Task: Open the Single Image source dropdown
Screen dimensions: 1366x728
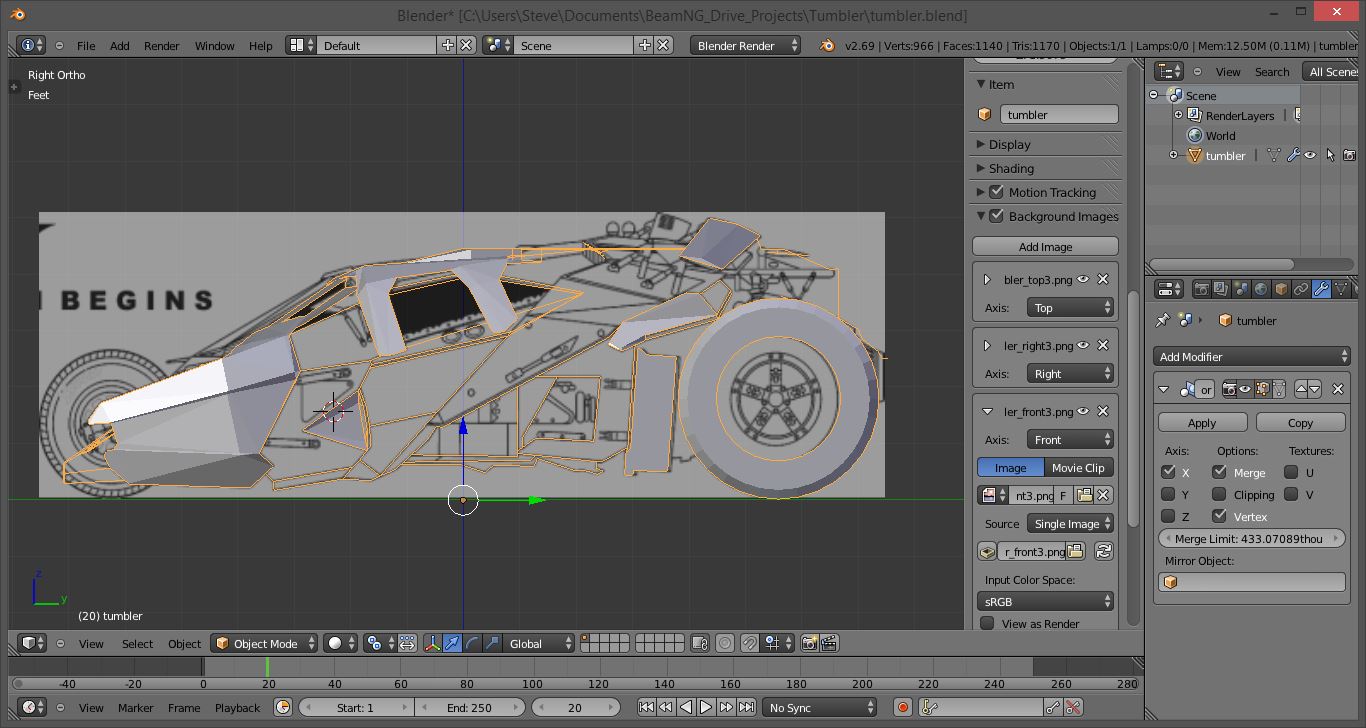Action: [x=1070, y=523]
